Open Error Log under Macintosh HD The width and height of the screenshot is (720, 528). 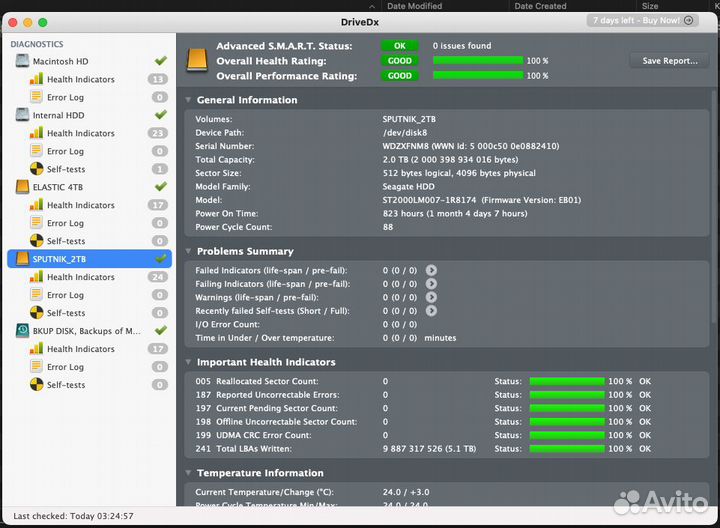tap(90, 97)
